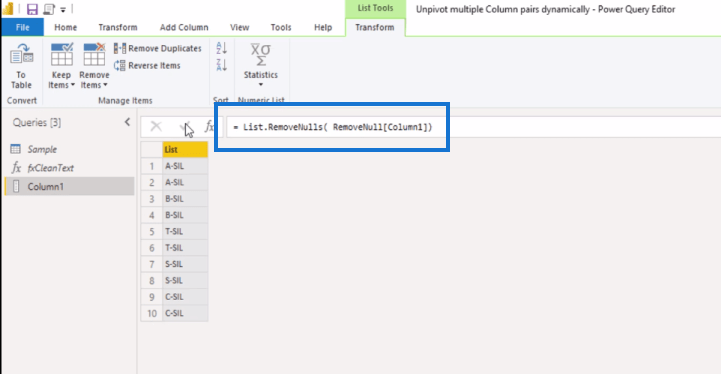The width and height of the screenshot is (721, 374).
Task: Click row number 2 in the list
Action: coord(152,183)
